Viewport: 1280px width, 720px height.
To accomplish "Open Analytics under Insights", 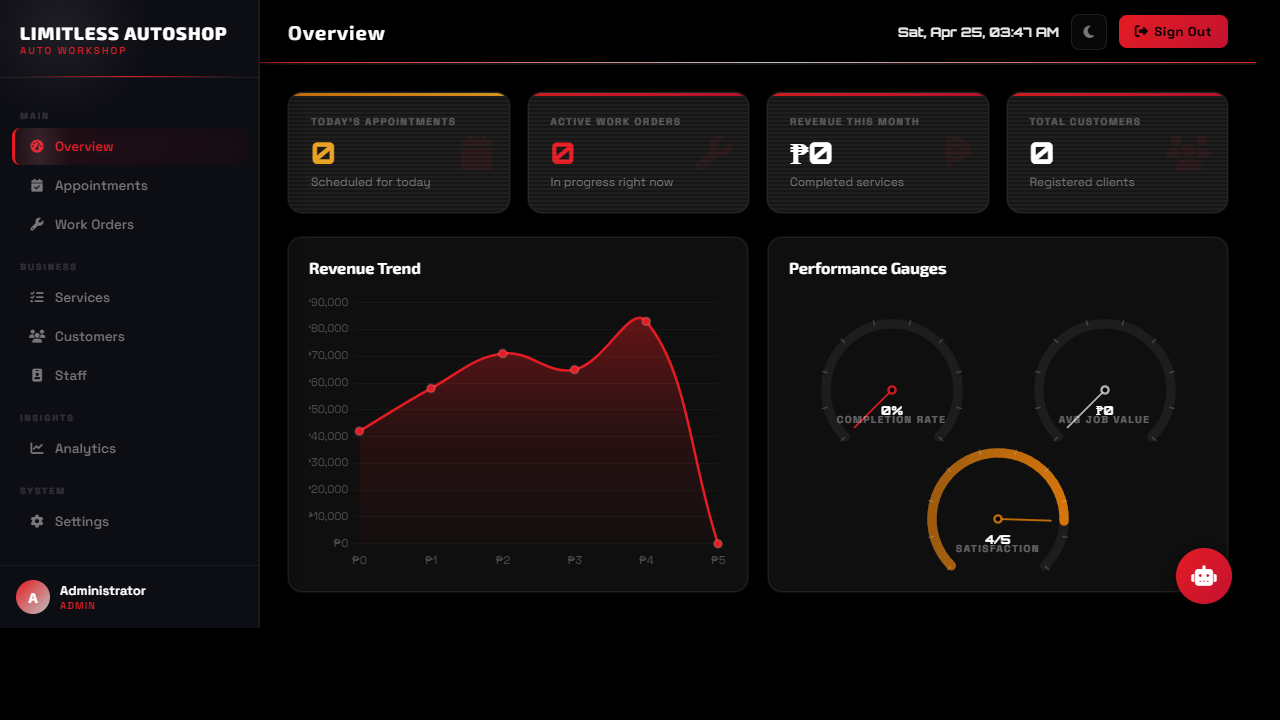I will 130,448.
